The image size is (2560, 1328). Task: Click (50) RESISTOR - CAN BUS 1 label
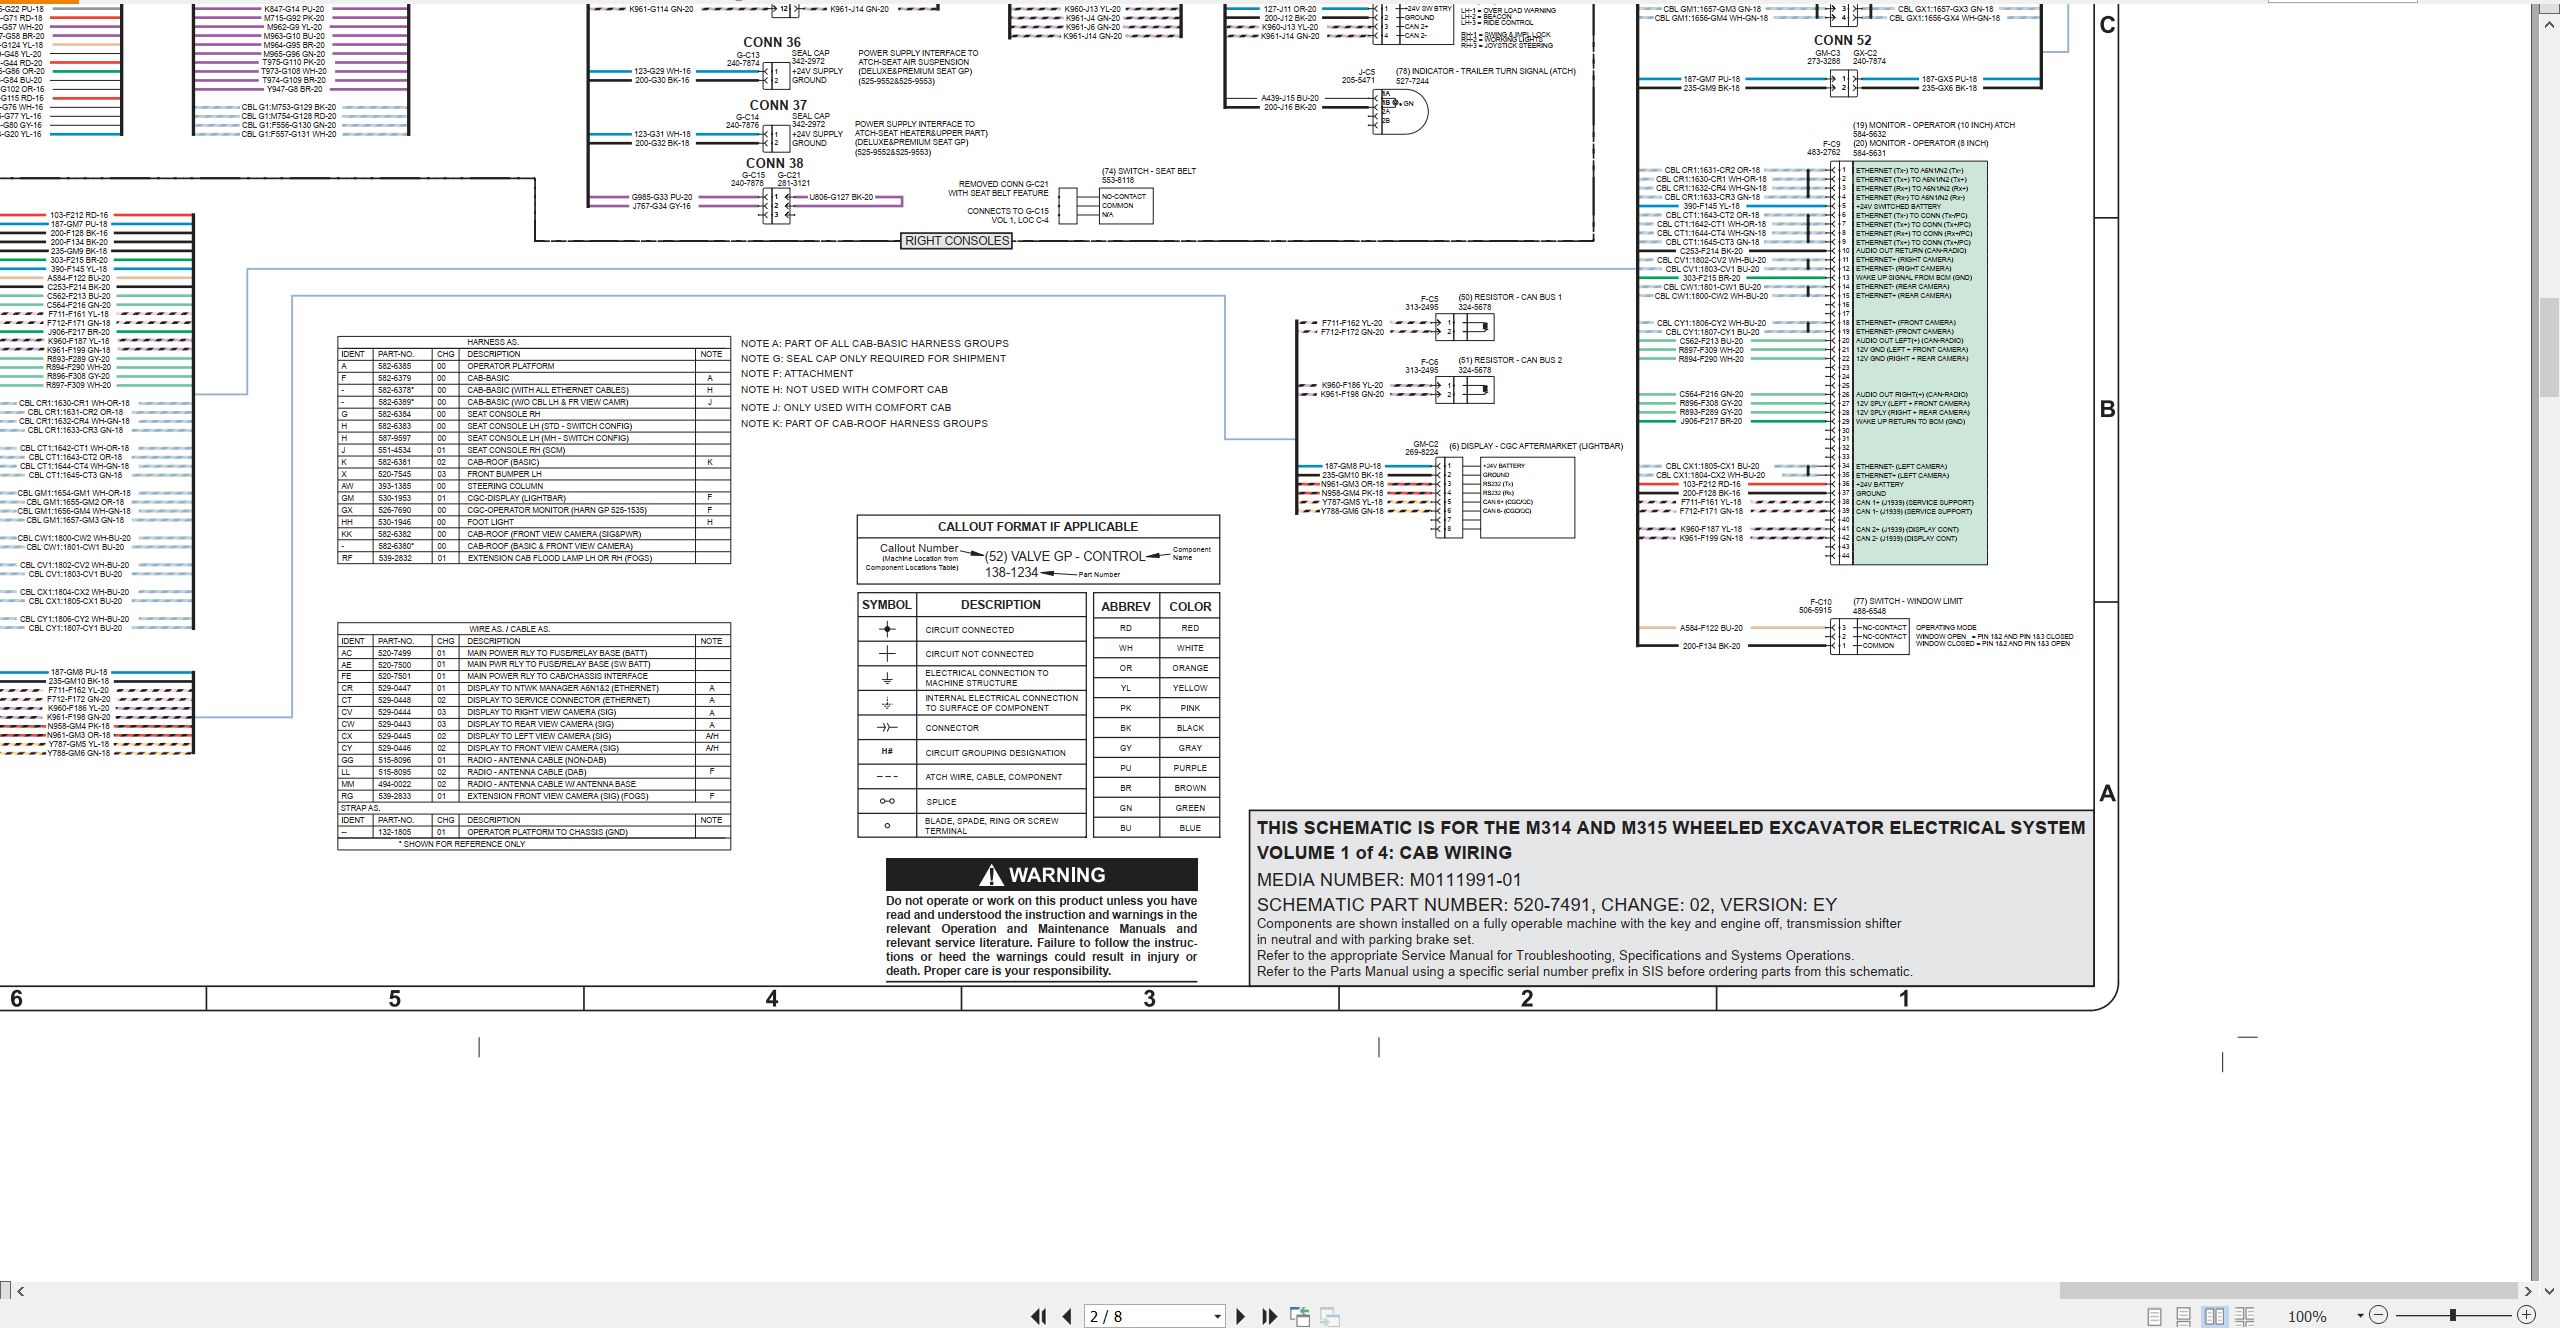[1509, 298]
